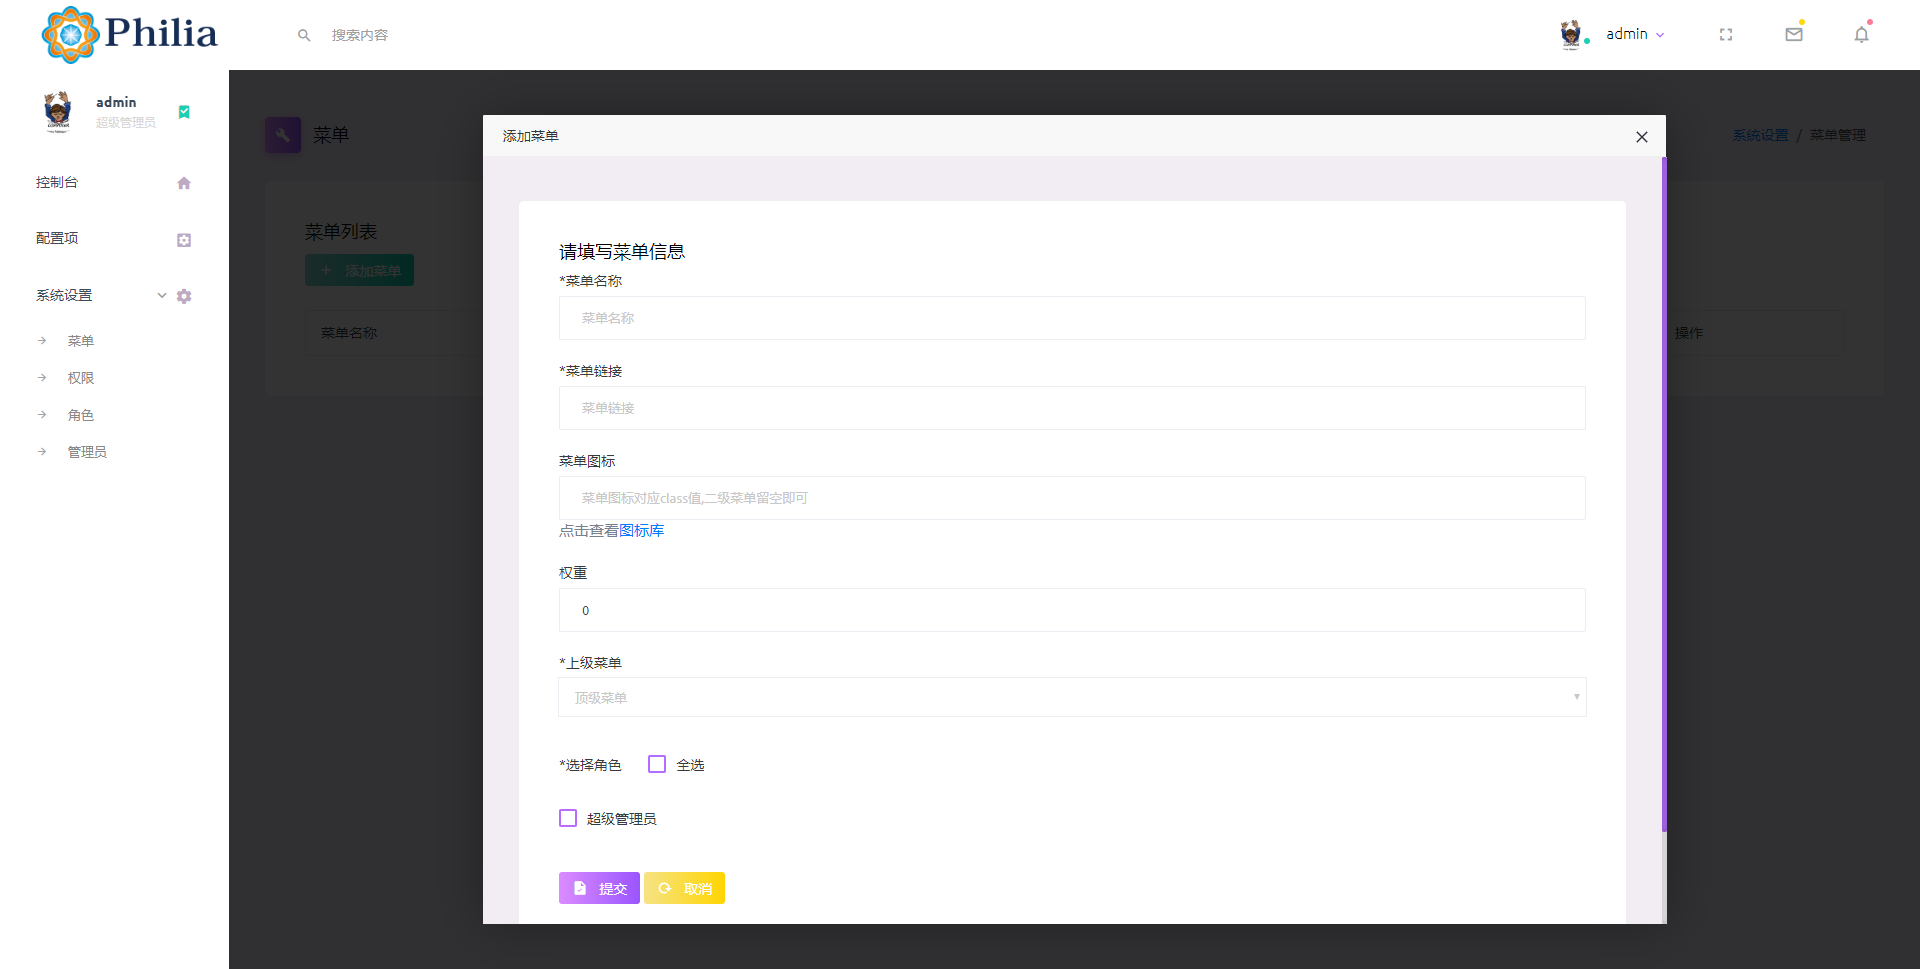Click the green bookmark badge icon in sidebar

pos(184,112)
